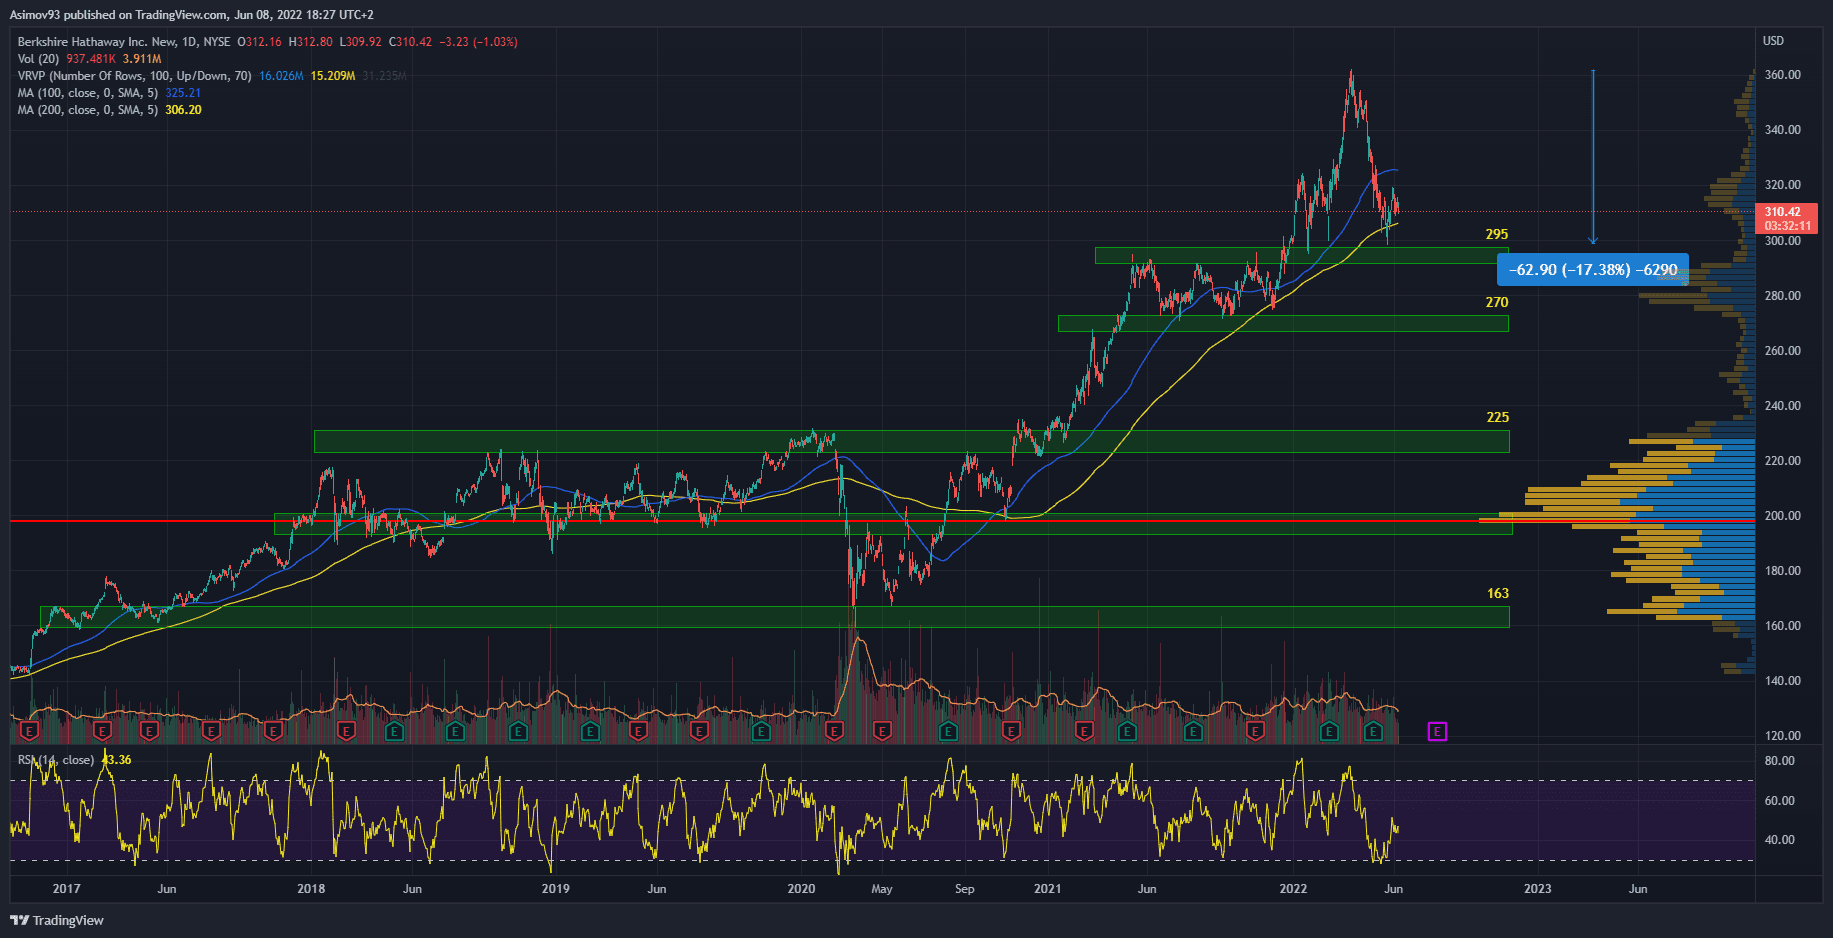
Task: Select the rightmost green earnings E marker
Action: pyautogui.click(x=1373, y=732)
